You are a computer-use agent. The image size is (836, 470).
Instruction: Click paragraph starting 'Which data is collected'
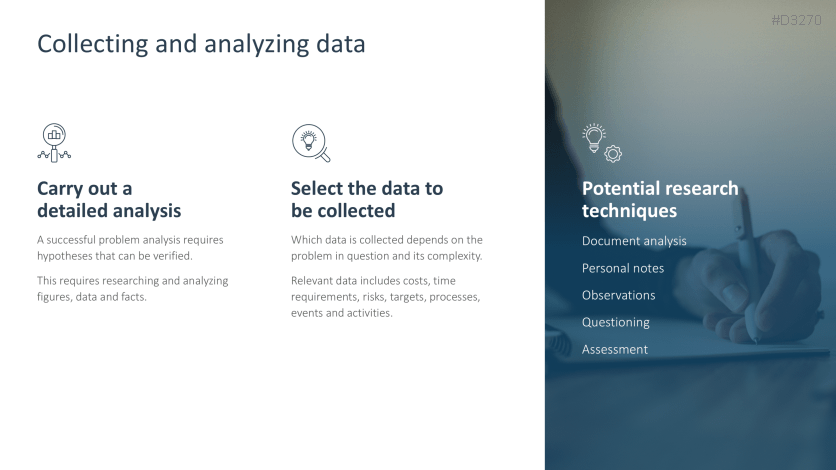[x=387, y=248]
